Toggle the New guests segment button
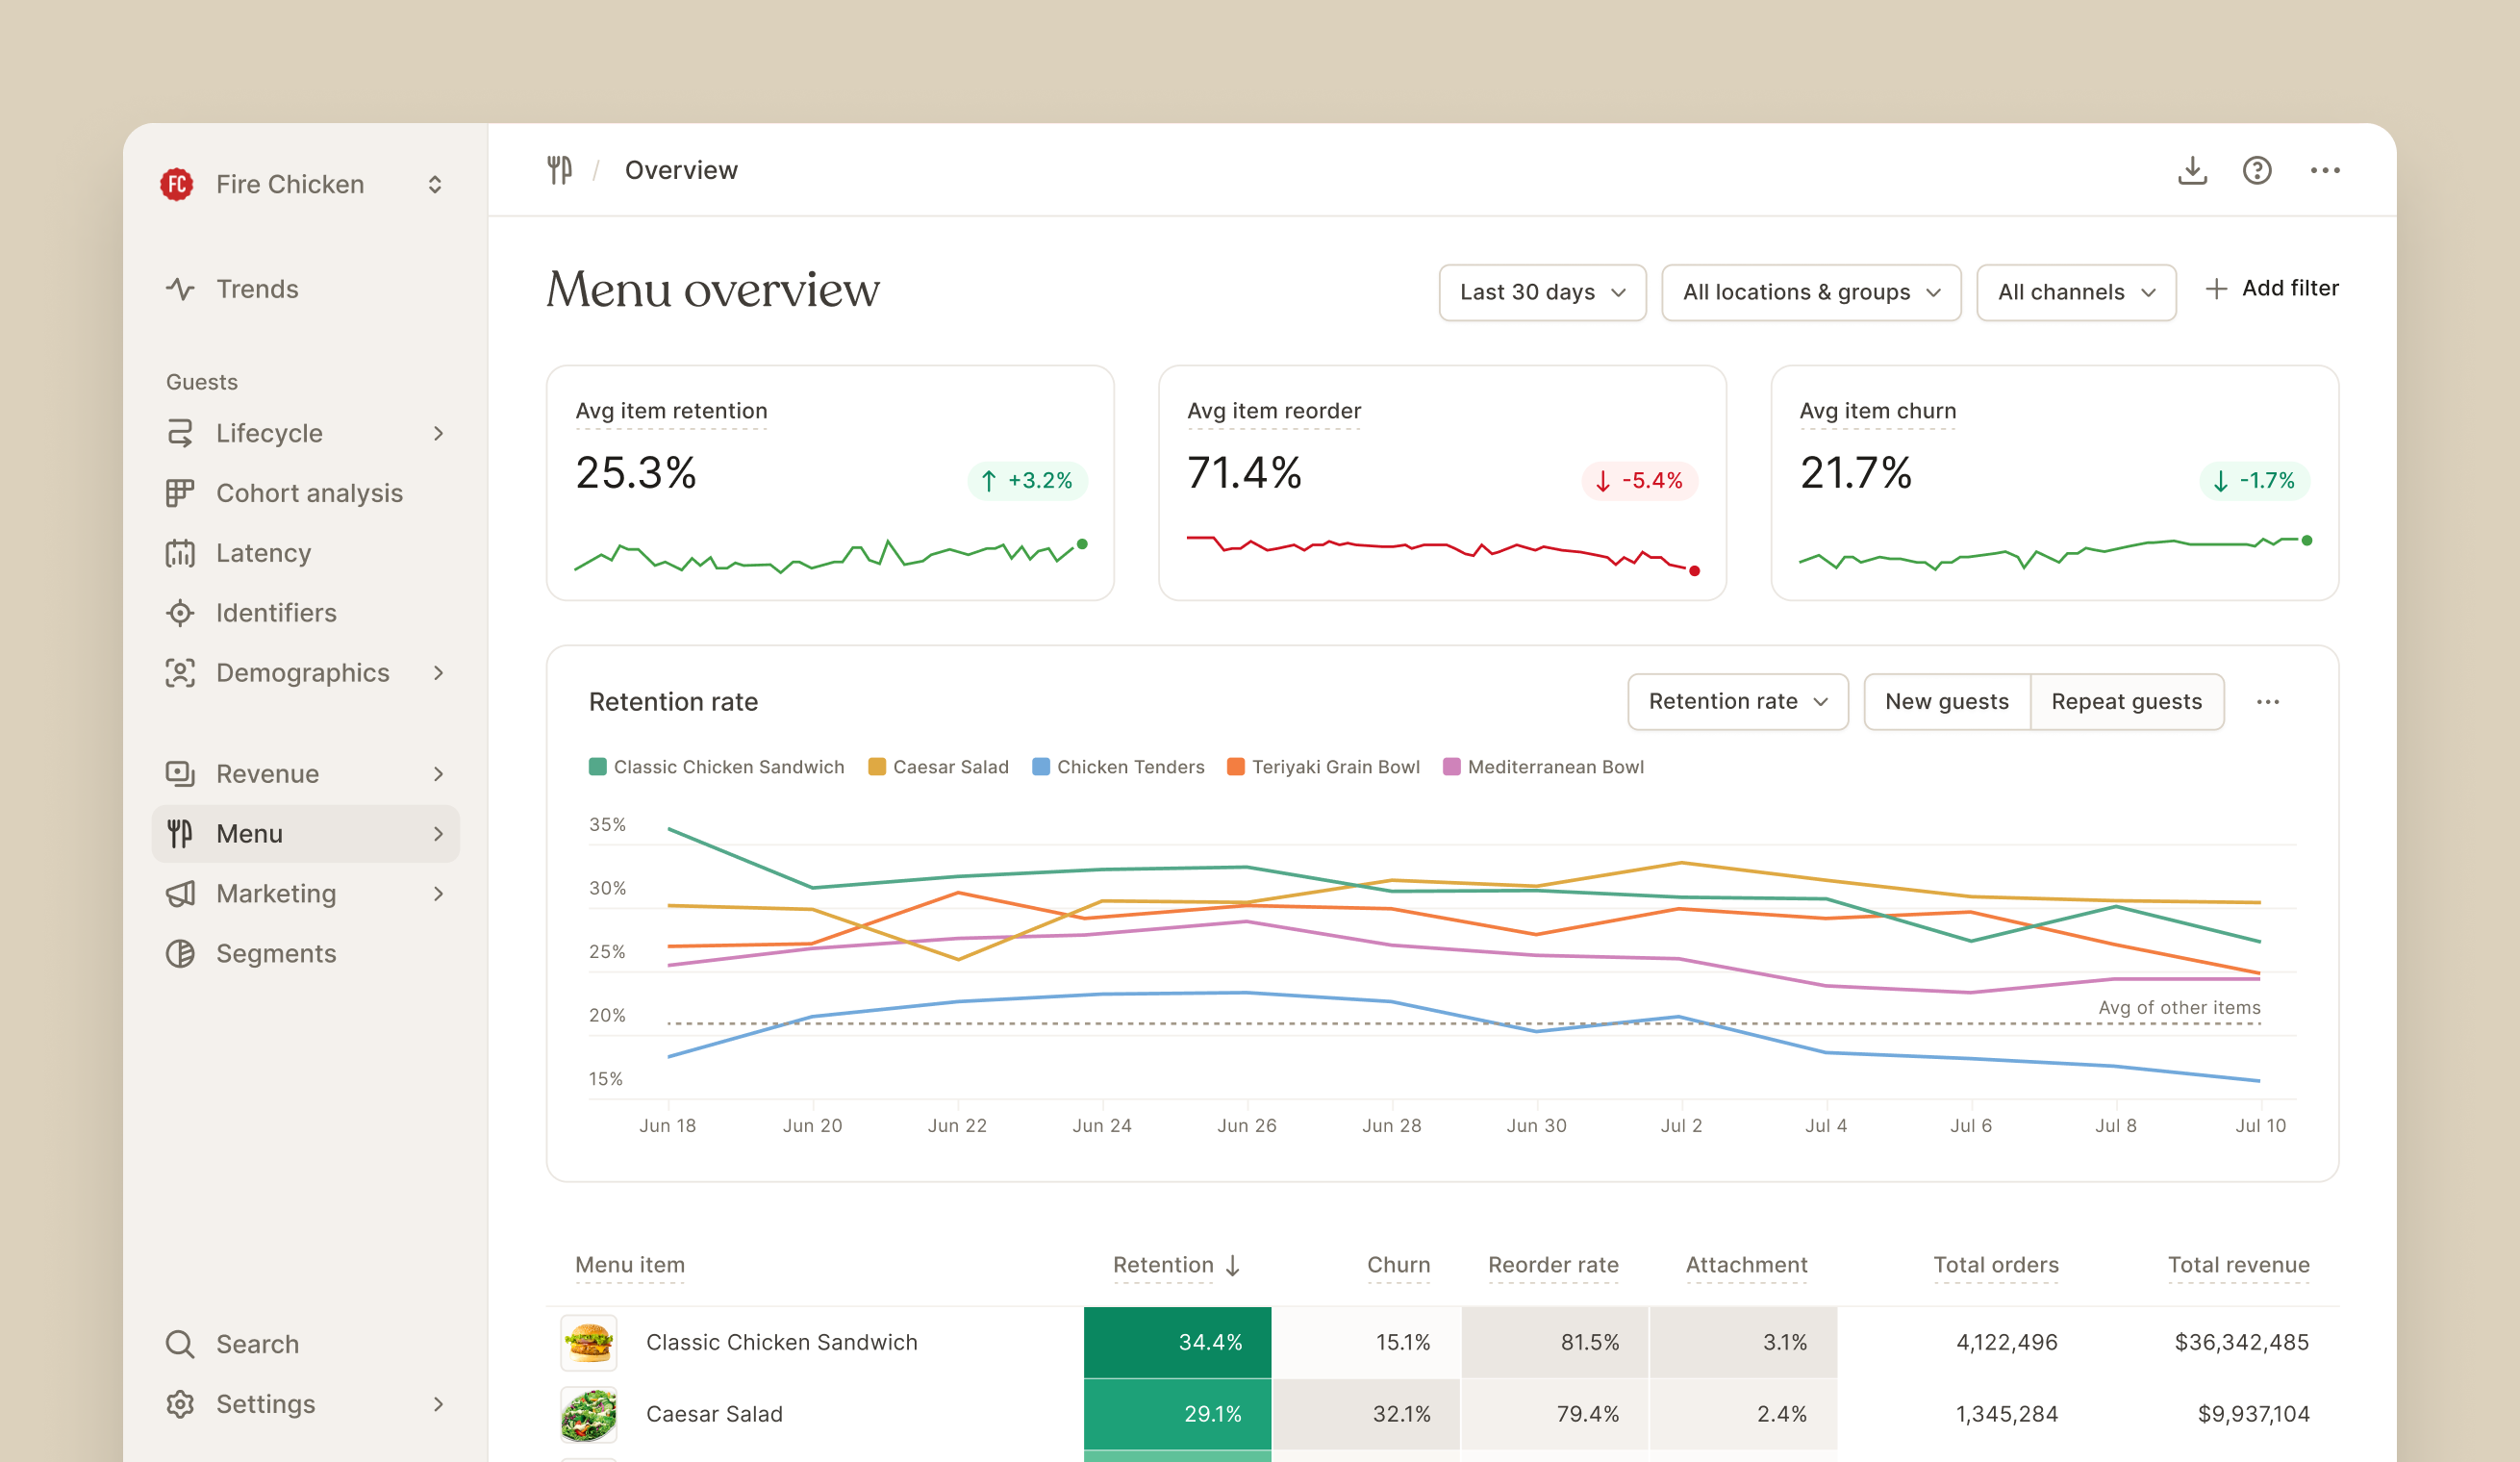2520x1462 pixels. [1946, 702]
